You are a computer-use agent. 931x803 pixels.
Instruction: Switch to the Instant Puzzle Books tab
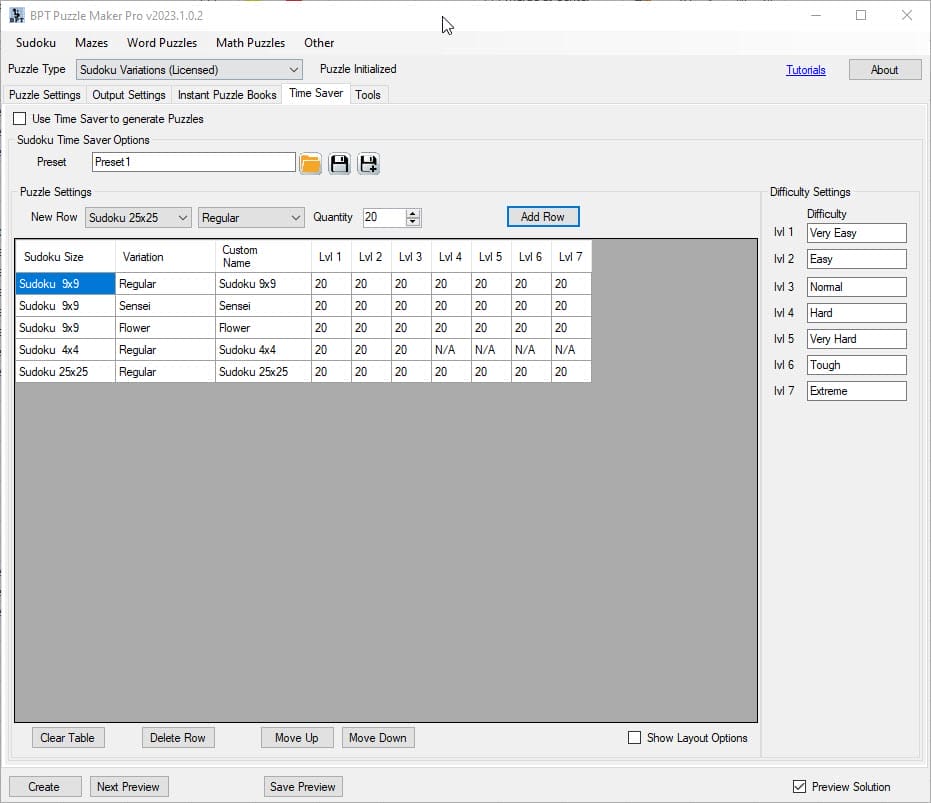click(x=227, y=95)
